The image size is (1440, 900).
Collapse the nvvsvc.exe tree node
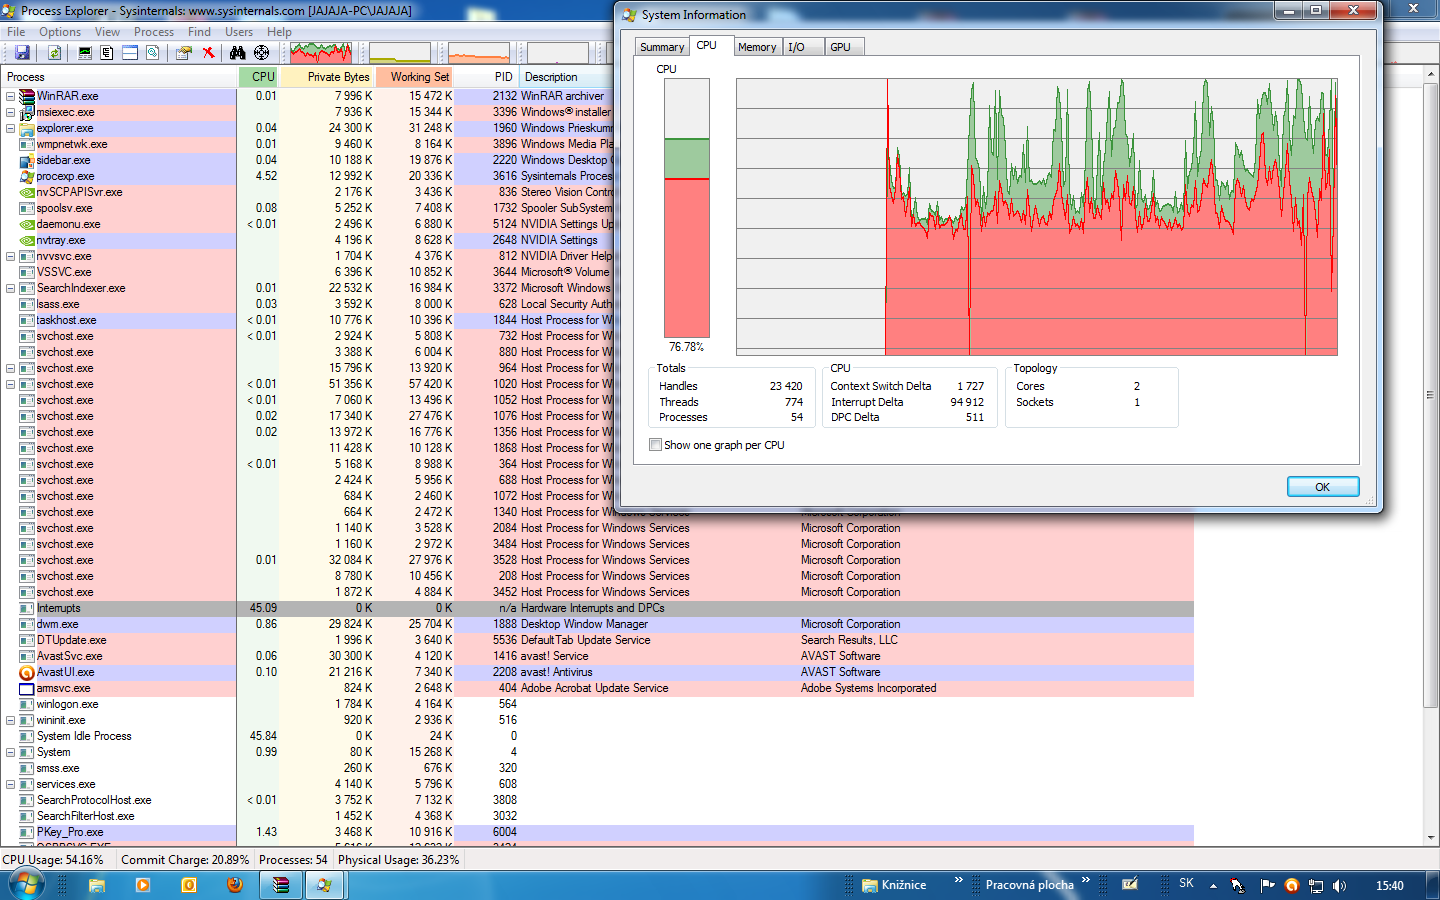coord(10,256)
